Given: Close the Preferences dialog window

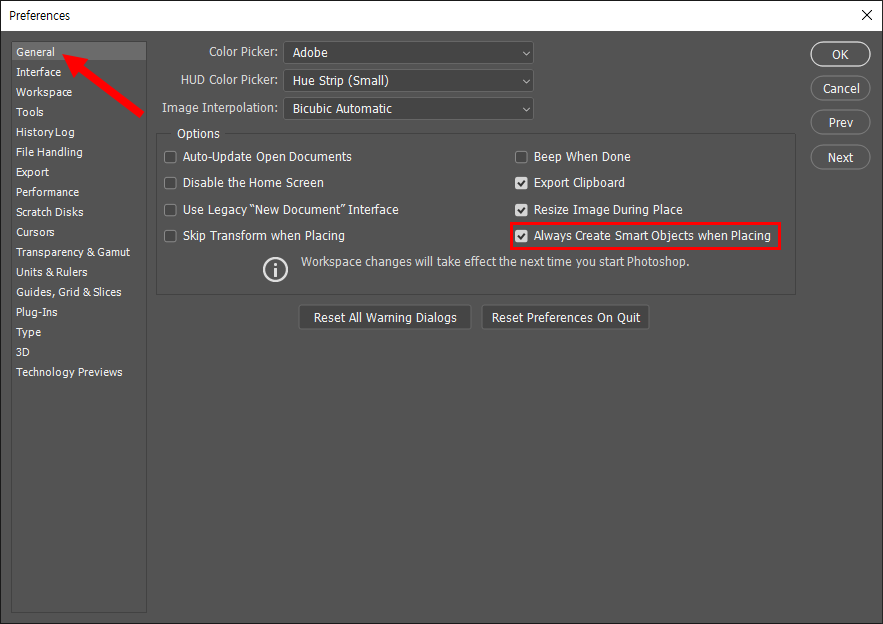Looking at the screenshot, I should pyautogui.click(x=867, y=15).
